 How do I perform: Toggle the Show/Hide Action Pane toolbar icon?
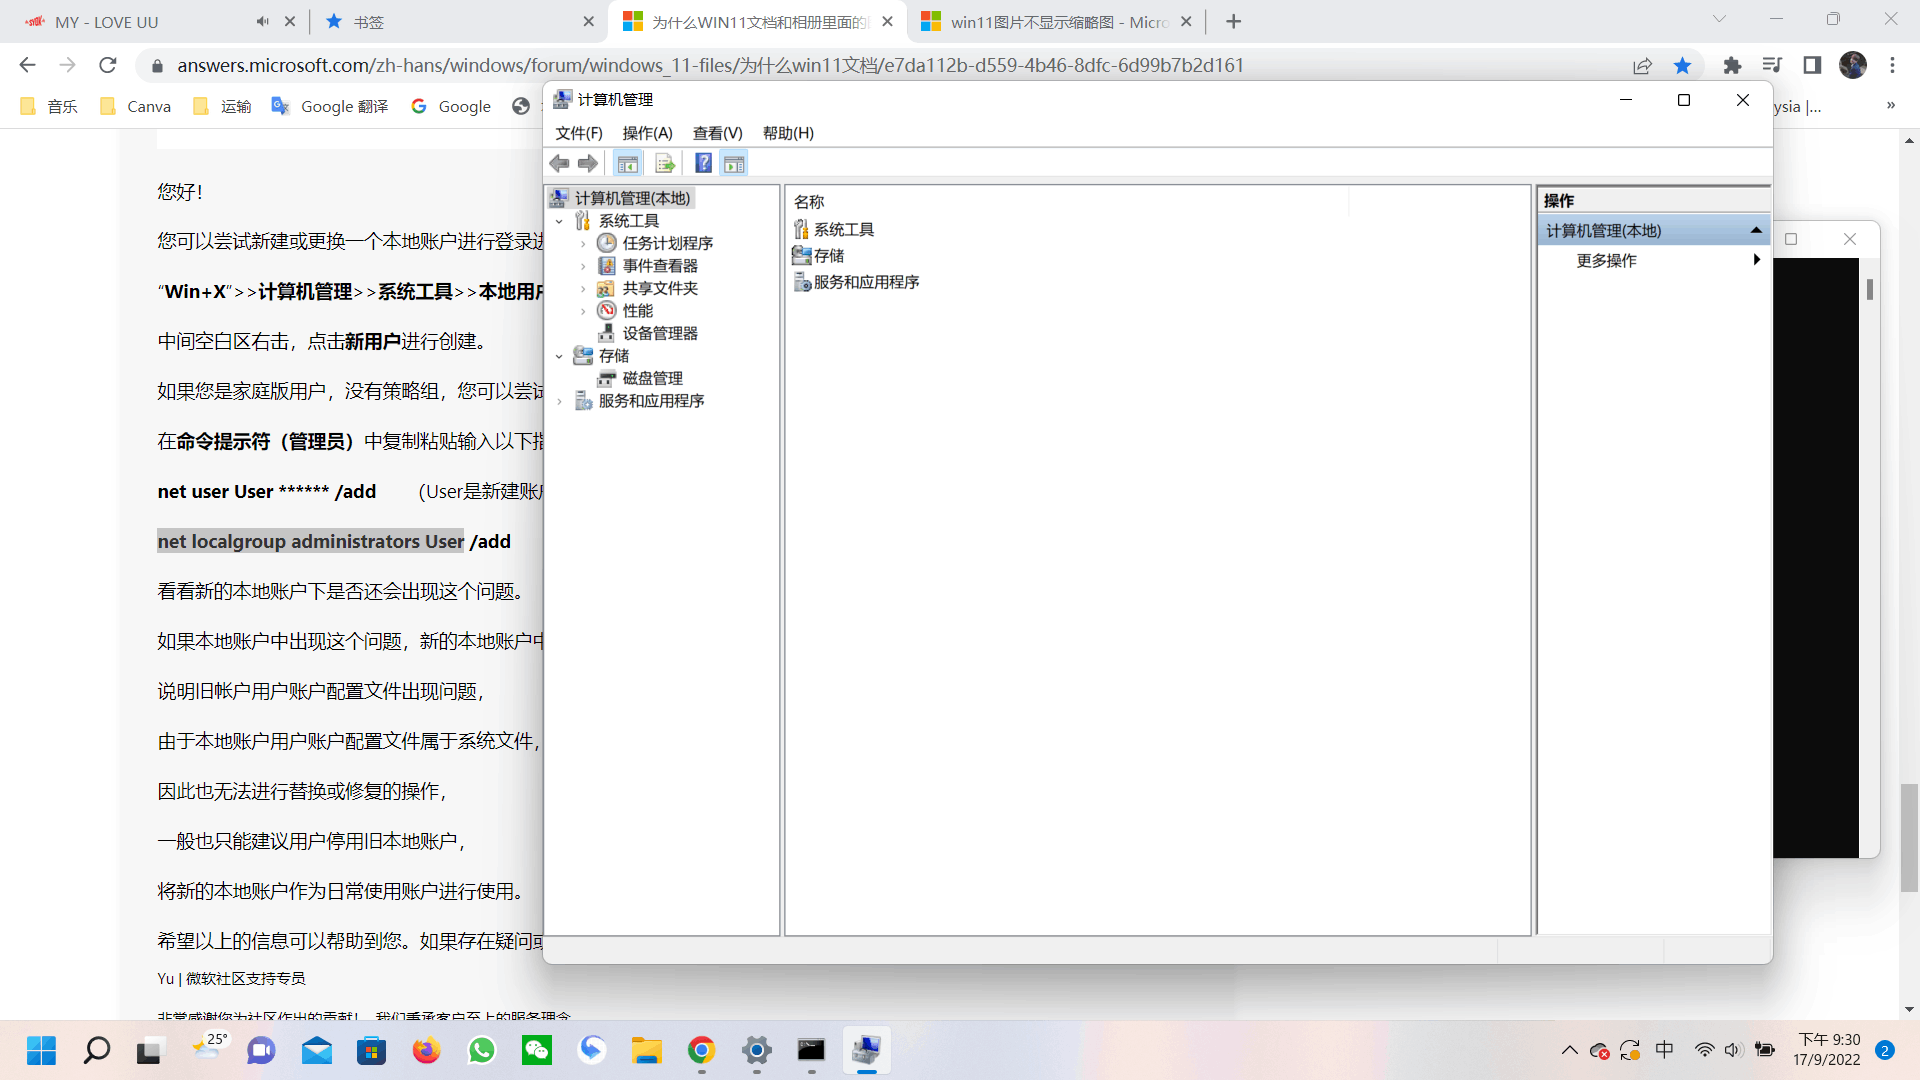pos(734,164)
